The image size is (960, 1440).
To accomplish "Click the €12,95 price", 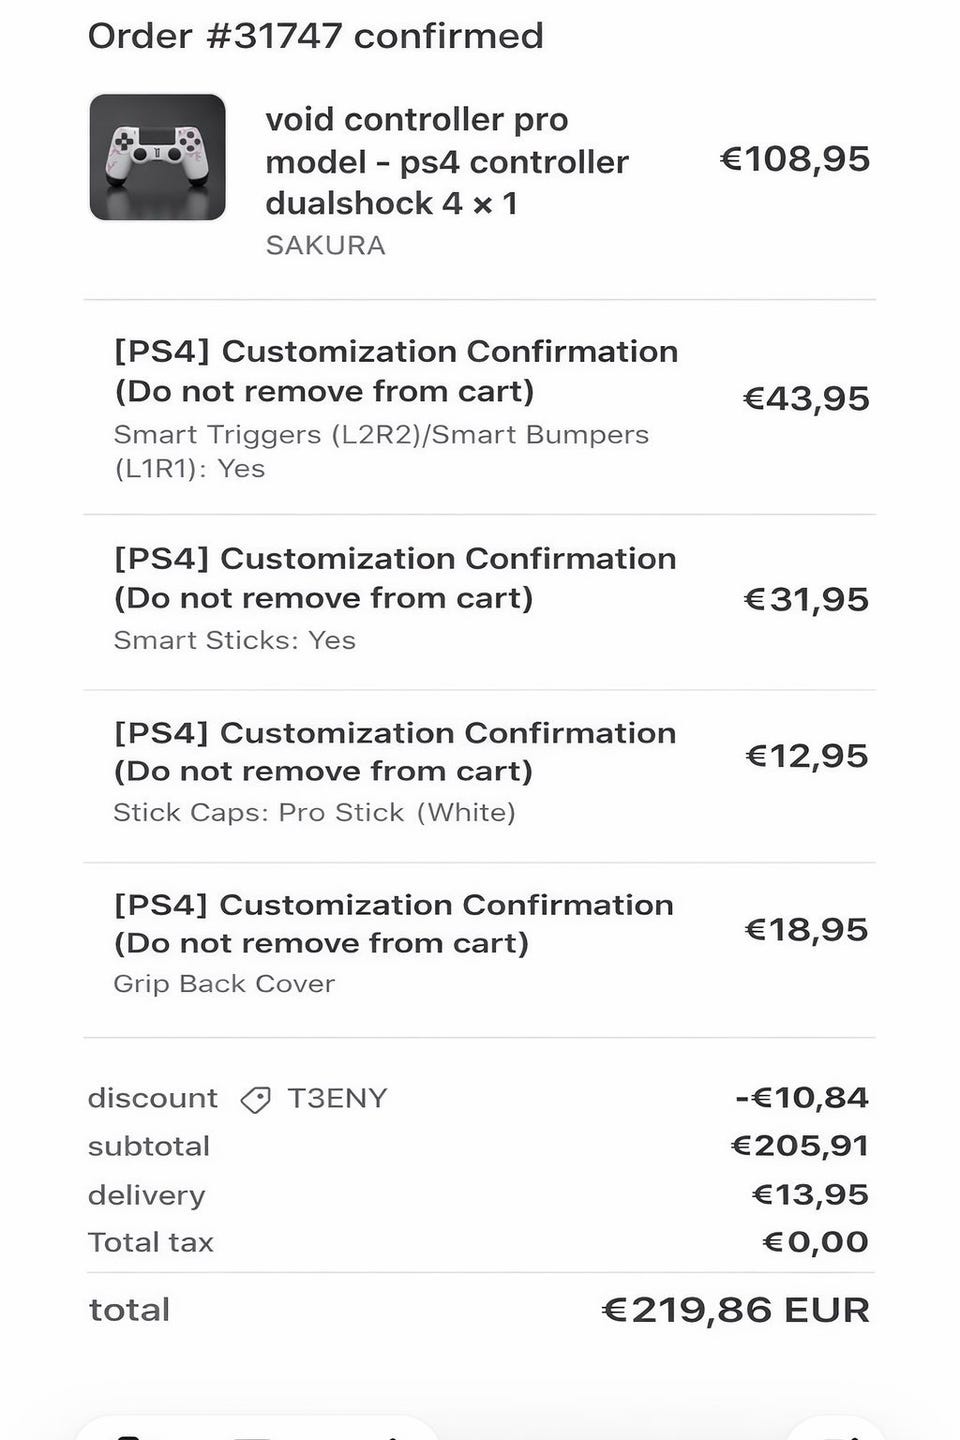I will pos(806,756).
